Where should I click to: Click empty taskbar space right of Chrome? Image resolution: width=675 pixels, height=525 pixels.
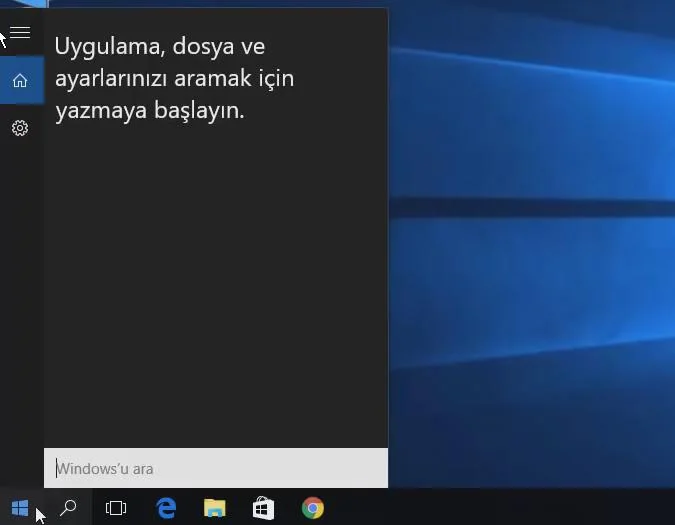point(500,508)
